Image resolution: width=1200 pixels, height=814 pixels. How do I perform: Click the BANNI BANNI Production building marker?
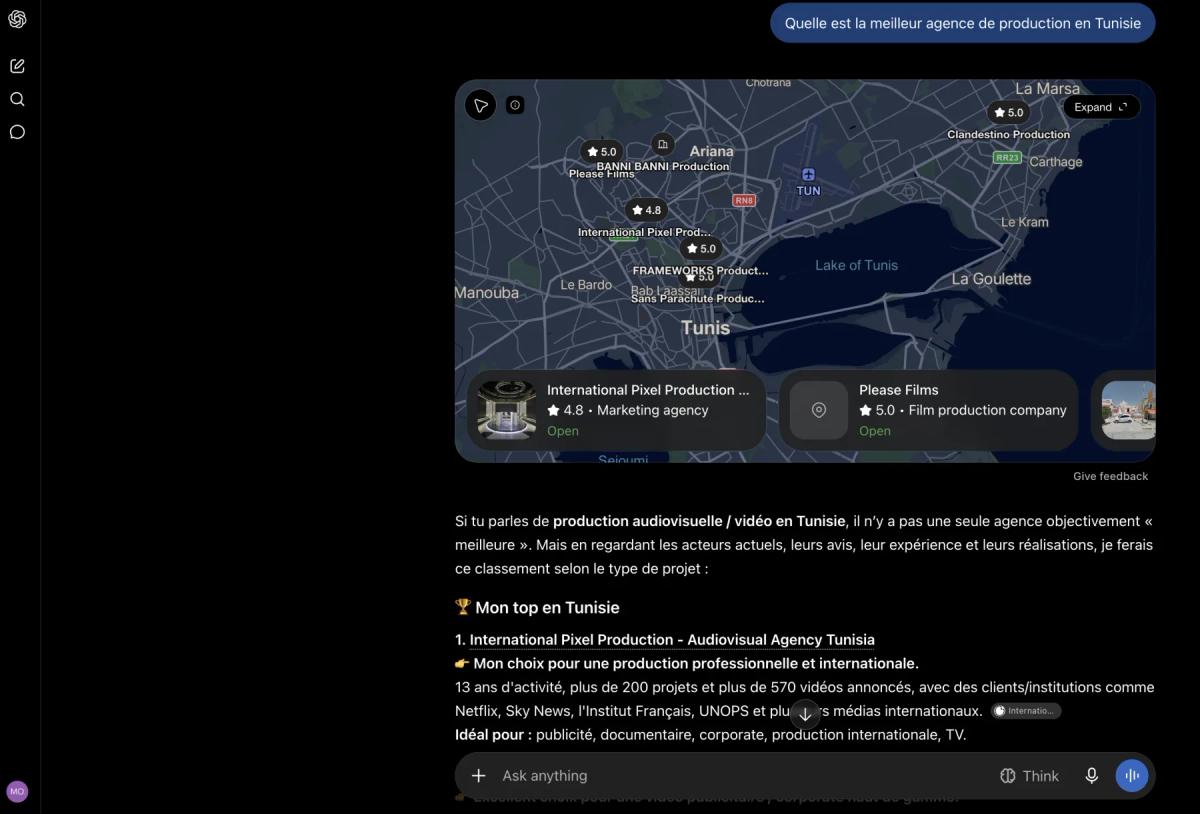pyautogui.click(x=662, y=145)
